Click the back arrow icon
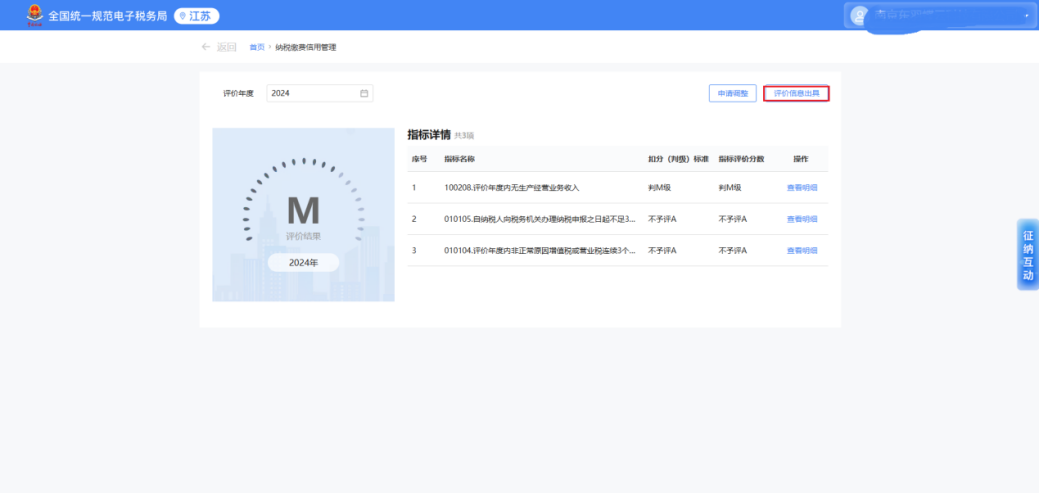Image resolution: width=1039 pixels, height=493 pixels. point(206,47)
